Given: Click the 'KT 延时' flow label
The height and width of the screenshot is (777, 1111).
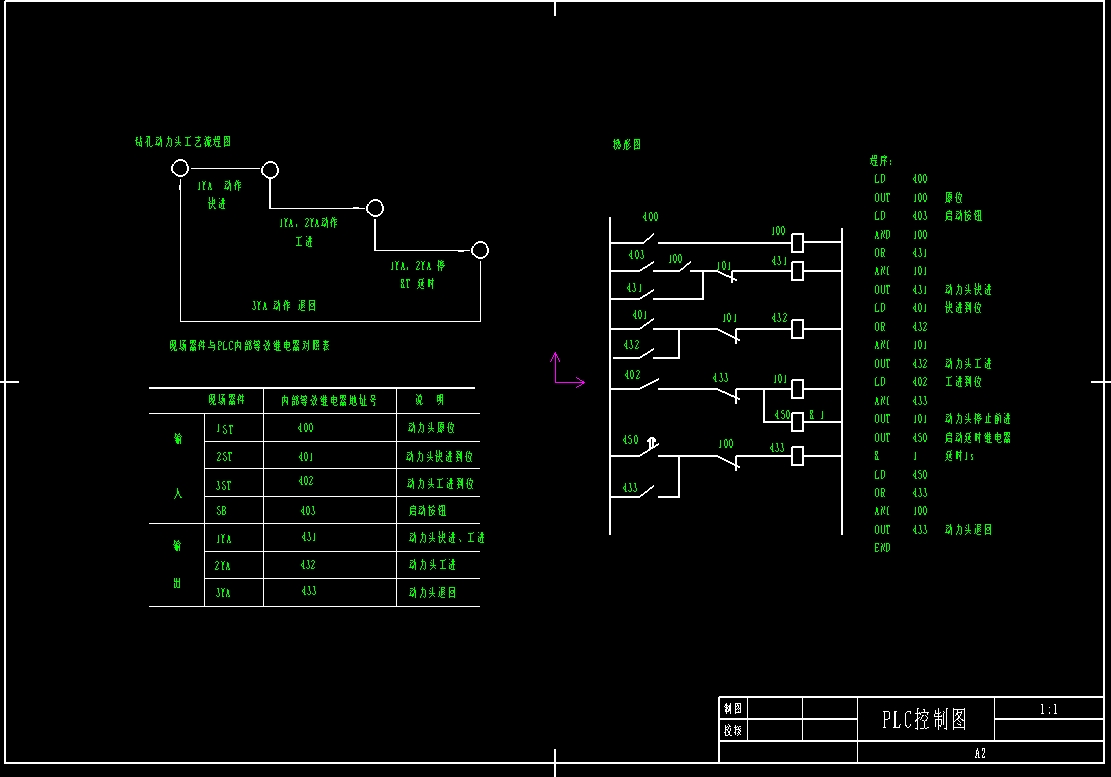Looking at the screenshot, I should click(417, 284).
